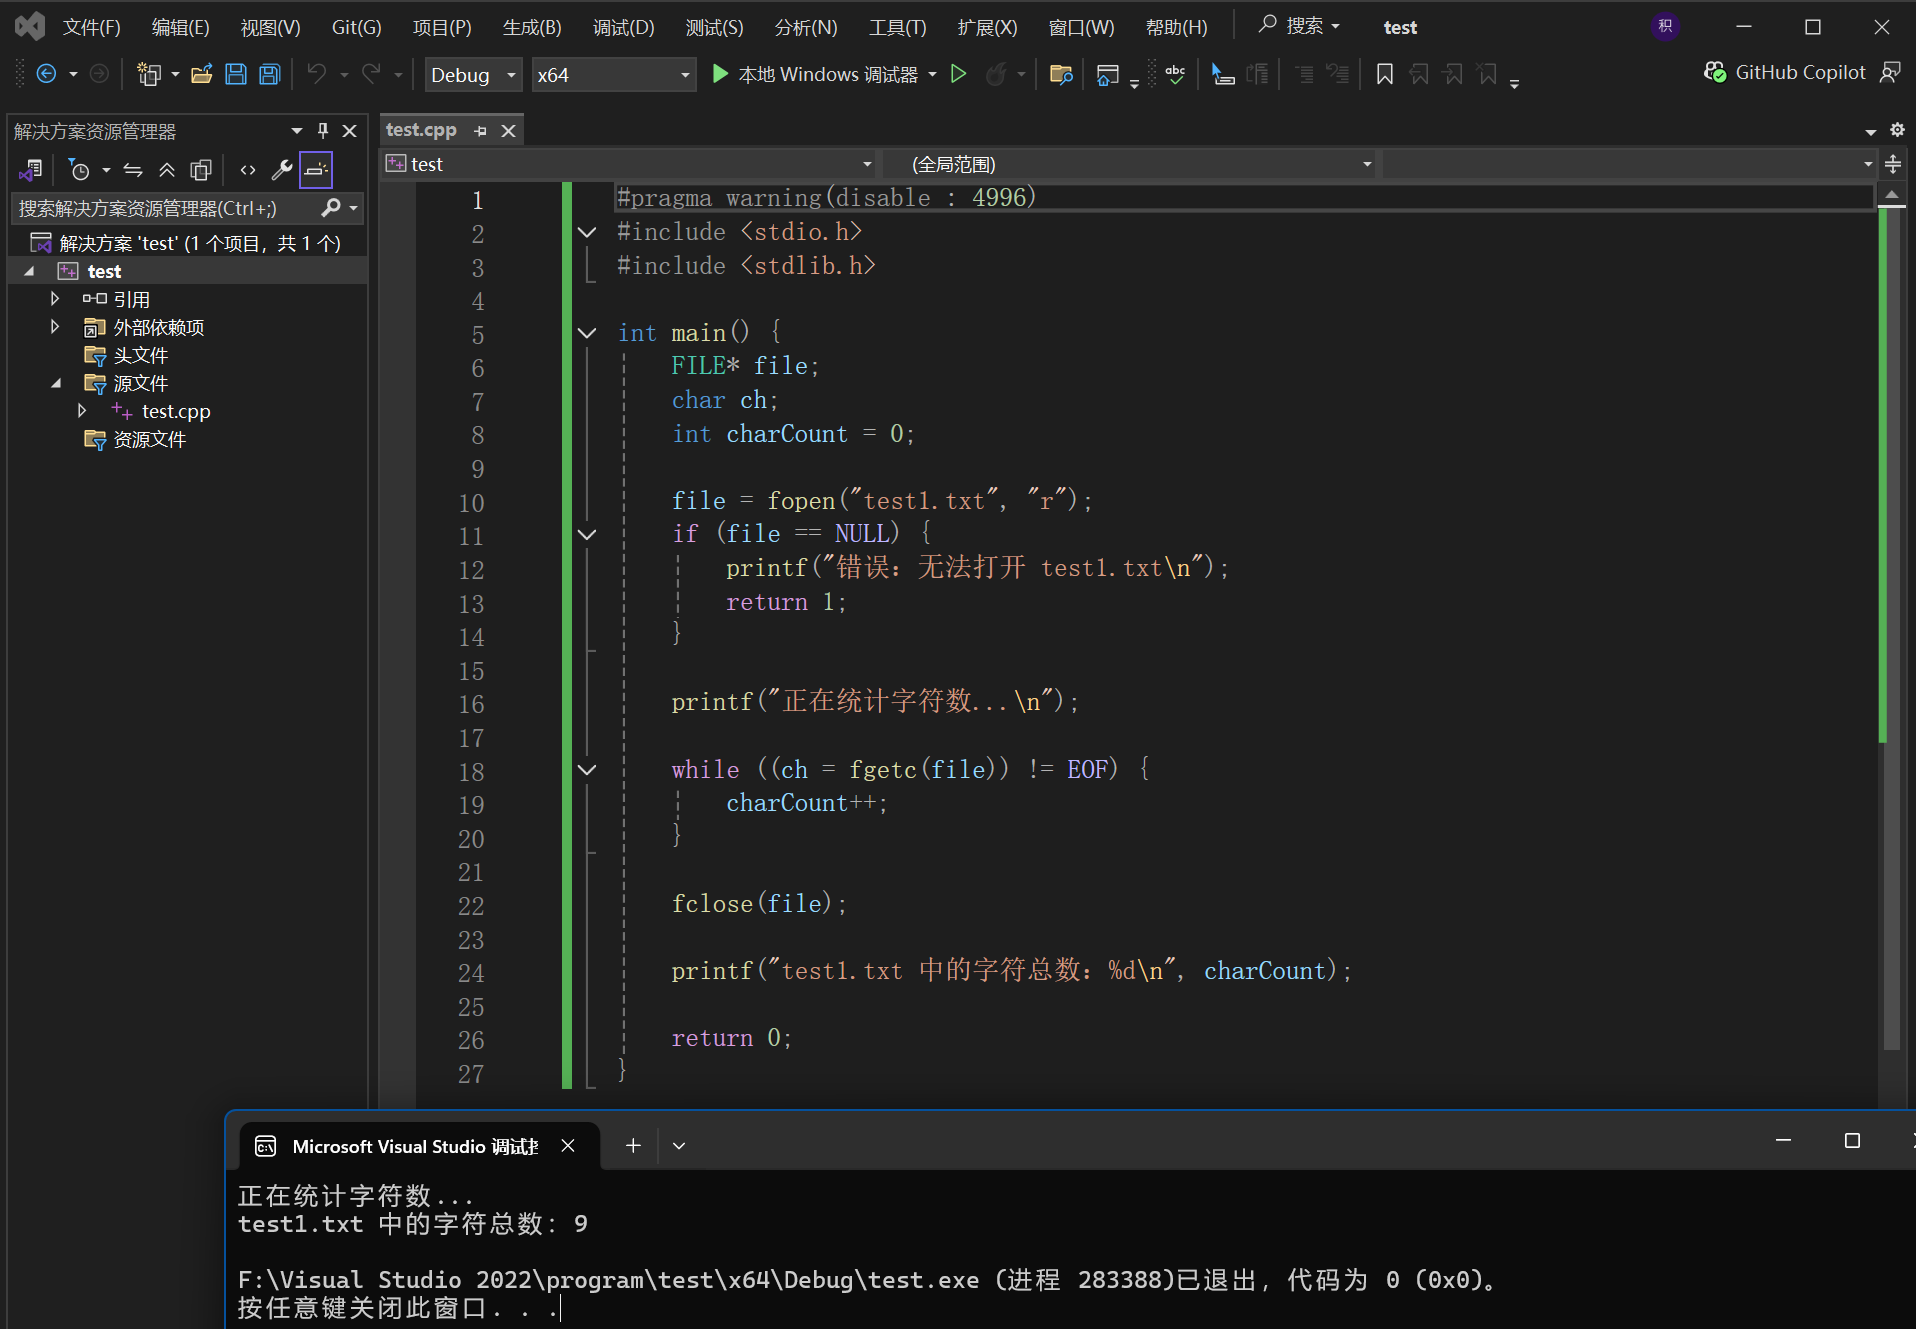Click the abc spell checker icon
This screenshot has height=1329, width=1916.
pos(1176,74)
